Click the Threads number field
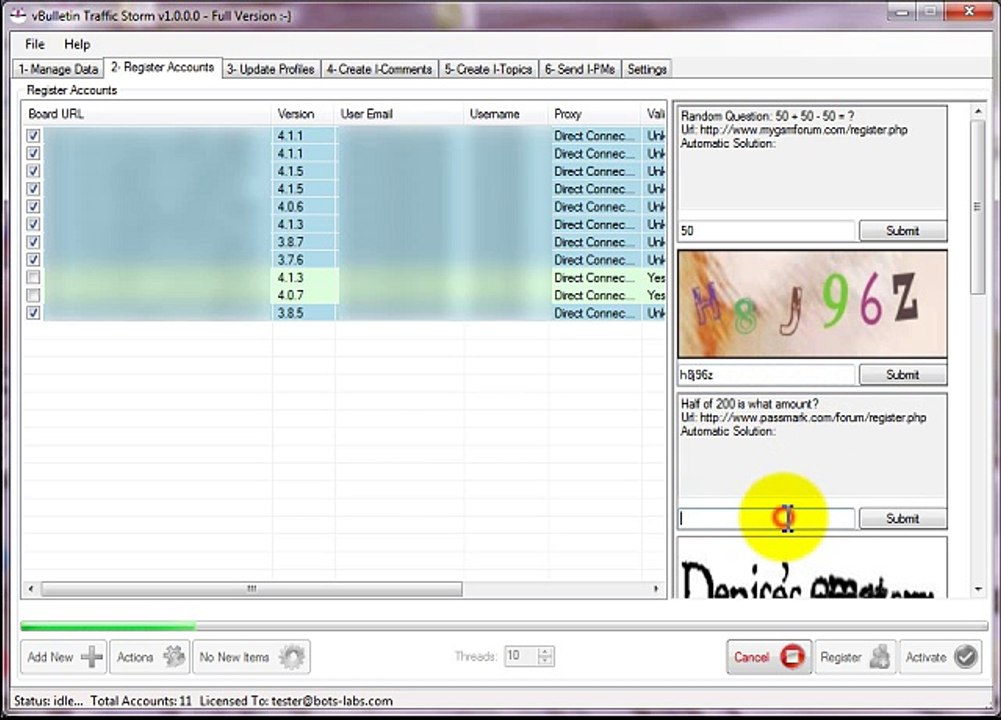 (x=522, y=656)
